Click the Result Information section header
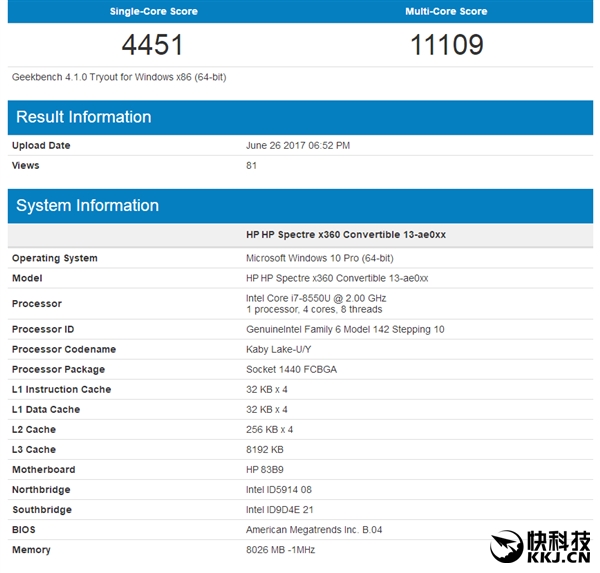Image resolution: width=600 pixels, height=573 pixels. click(x=300, y=118)
